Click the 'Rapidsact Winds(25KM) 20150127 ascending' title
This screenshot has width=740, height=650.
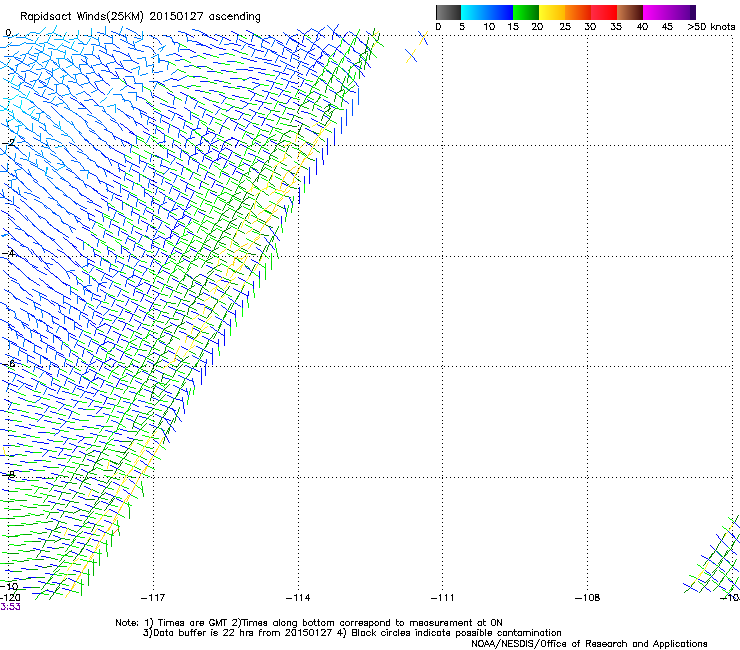(140, 17)
